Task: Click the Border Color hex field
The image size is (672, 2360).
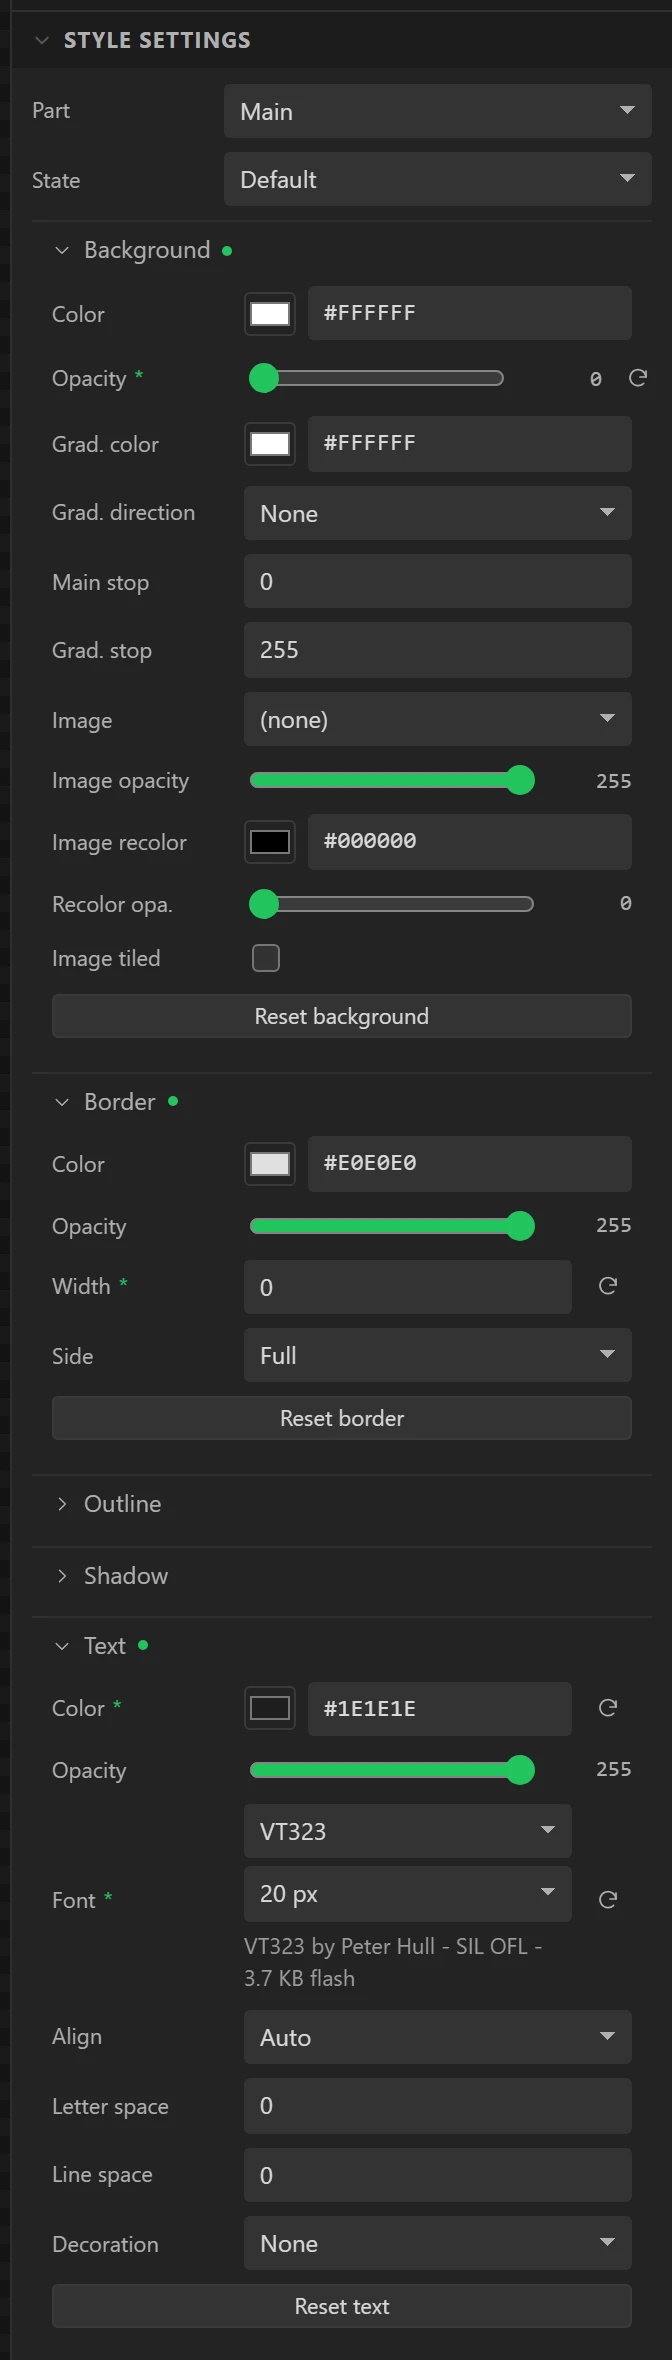Action: pos(470,1163)
